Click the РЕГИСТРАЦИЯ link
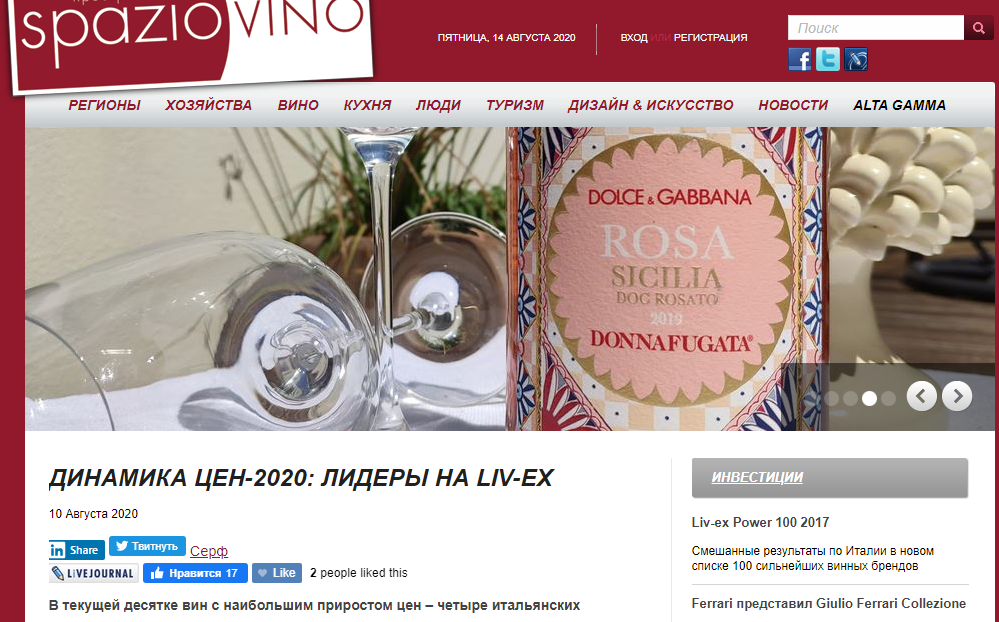 coord(710,38)
